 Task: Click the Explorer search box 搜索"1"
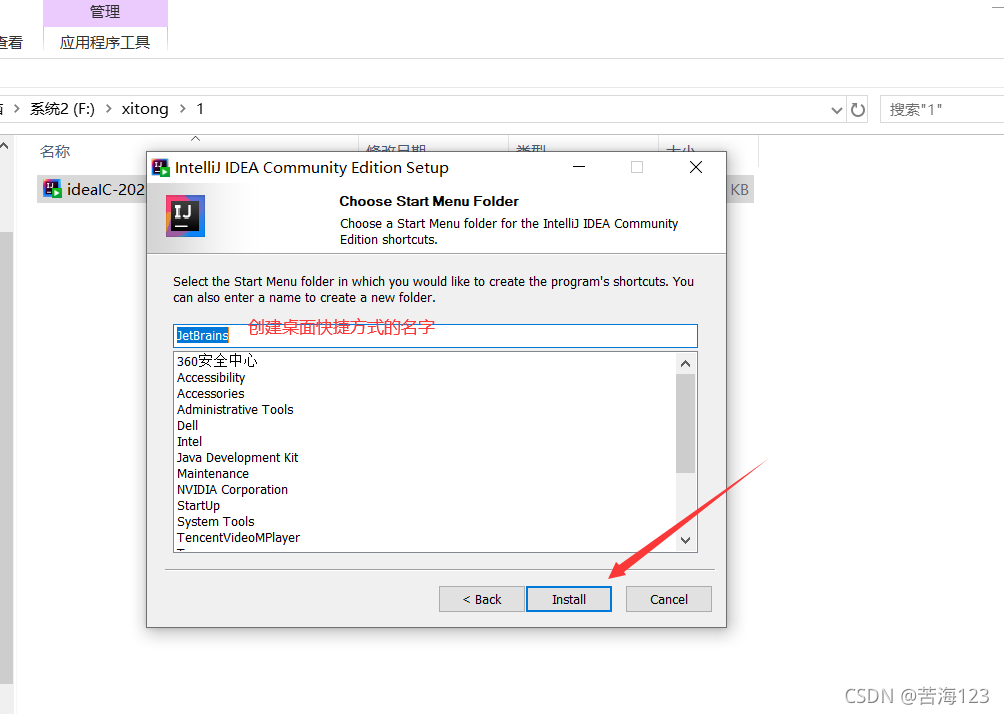942,110
